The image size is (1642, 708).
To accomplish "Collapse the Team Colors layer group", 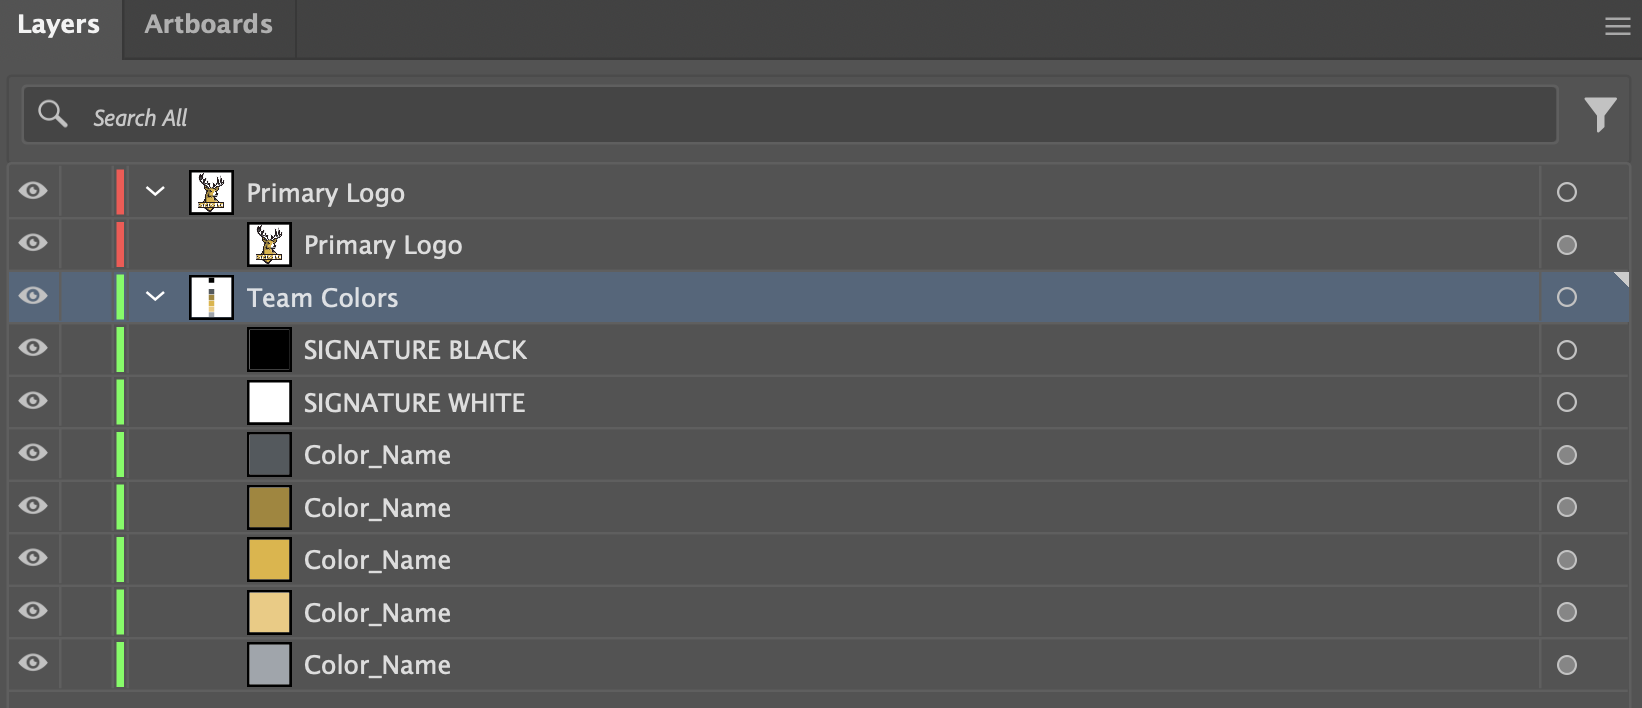I will coord(155,296).
